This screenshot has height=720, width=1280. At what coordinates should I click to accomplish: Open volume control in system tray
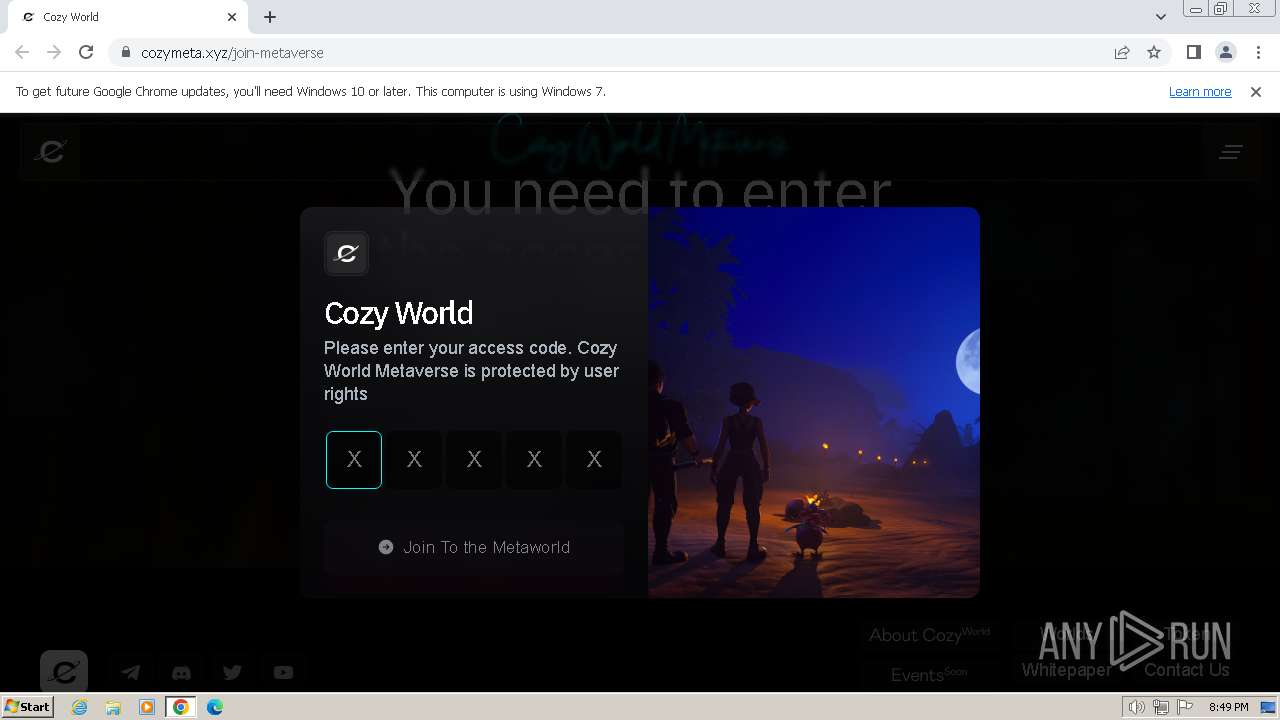pyautogui.click(x=1137, y=707)
